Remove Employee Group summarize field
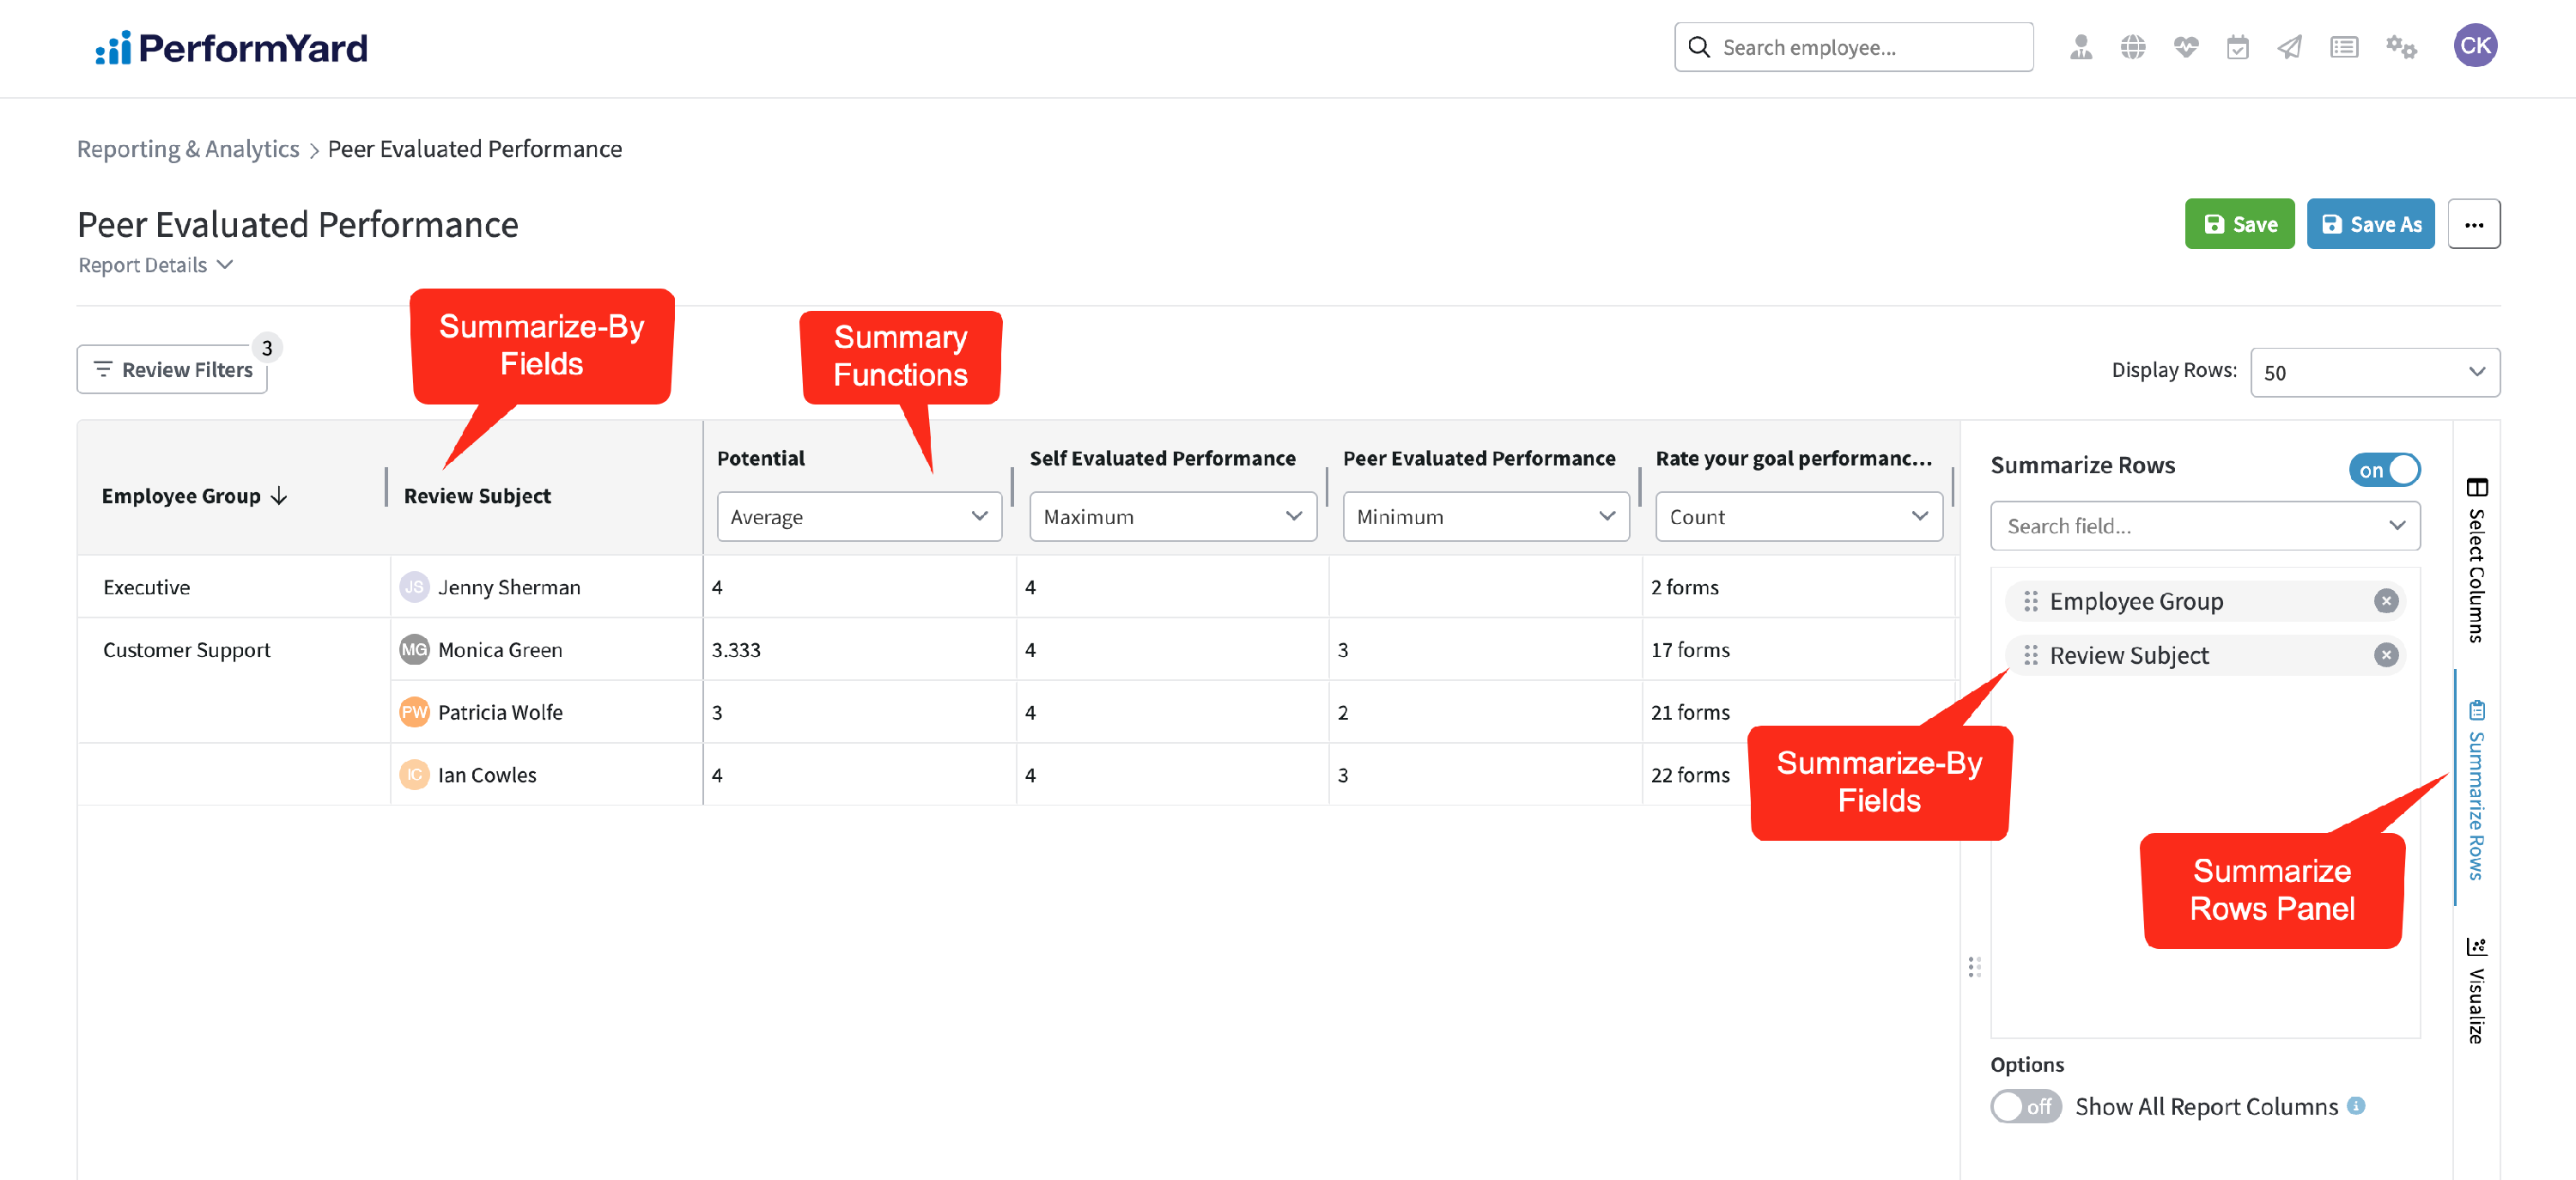This screenshot has height=1180, width=2576. 2385,601
